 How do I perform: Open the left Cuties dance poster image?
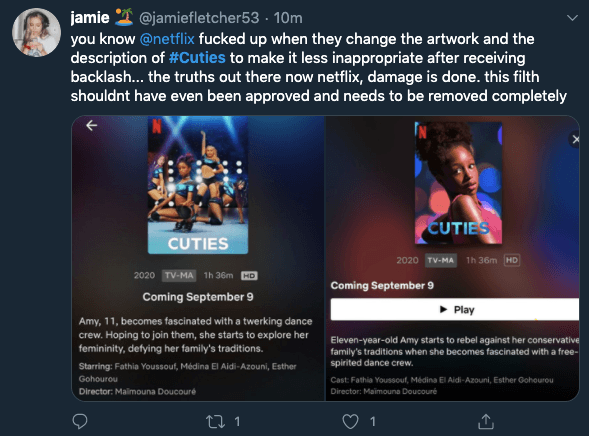198,185
